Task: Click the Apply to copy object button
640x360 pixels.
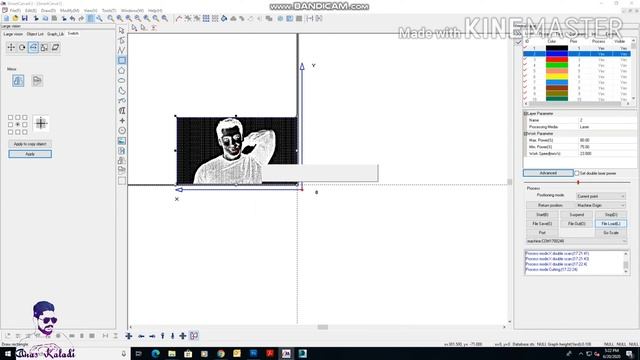Action: click(30, 144)
